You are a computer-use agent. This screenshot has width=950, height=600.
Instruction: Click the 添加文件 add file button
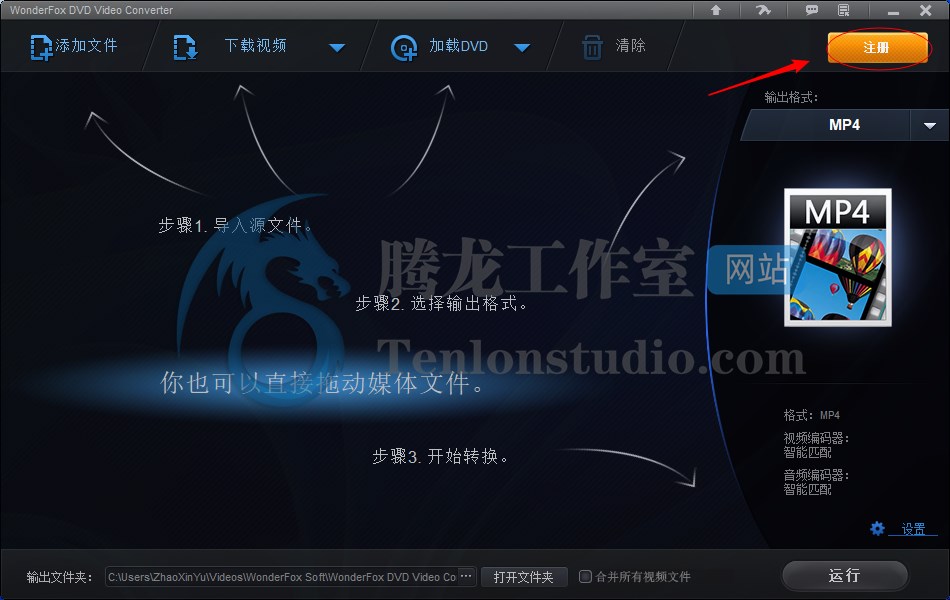click(x=74, y=46)
